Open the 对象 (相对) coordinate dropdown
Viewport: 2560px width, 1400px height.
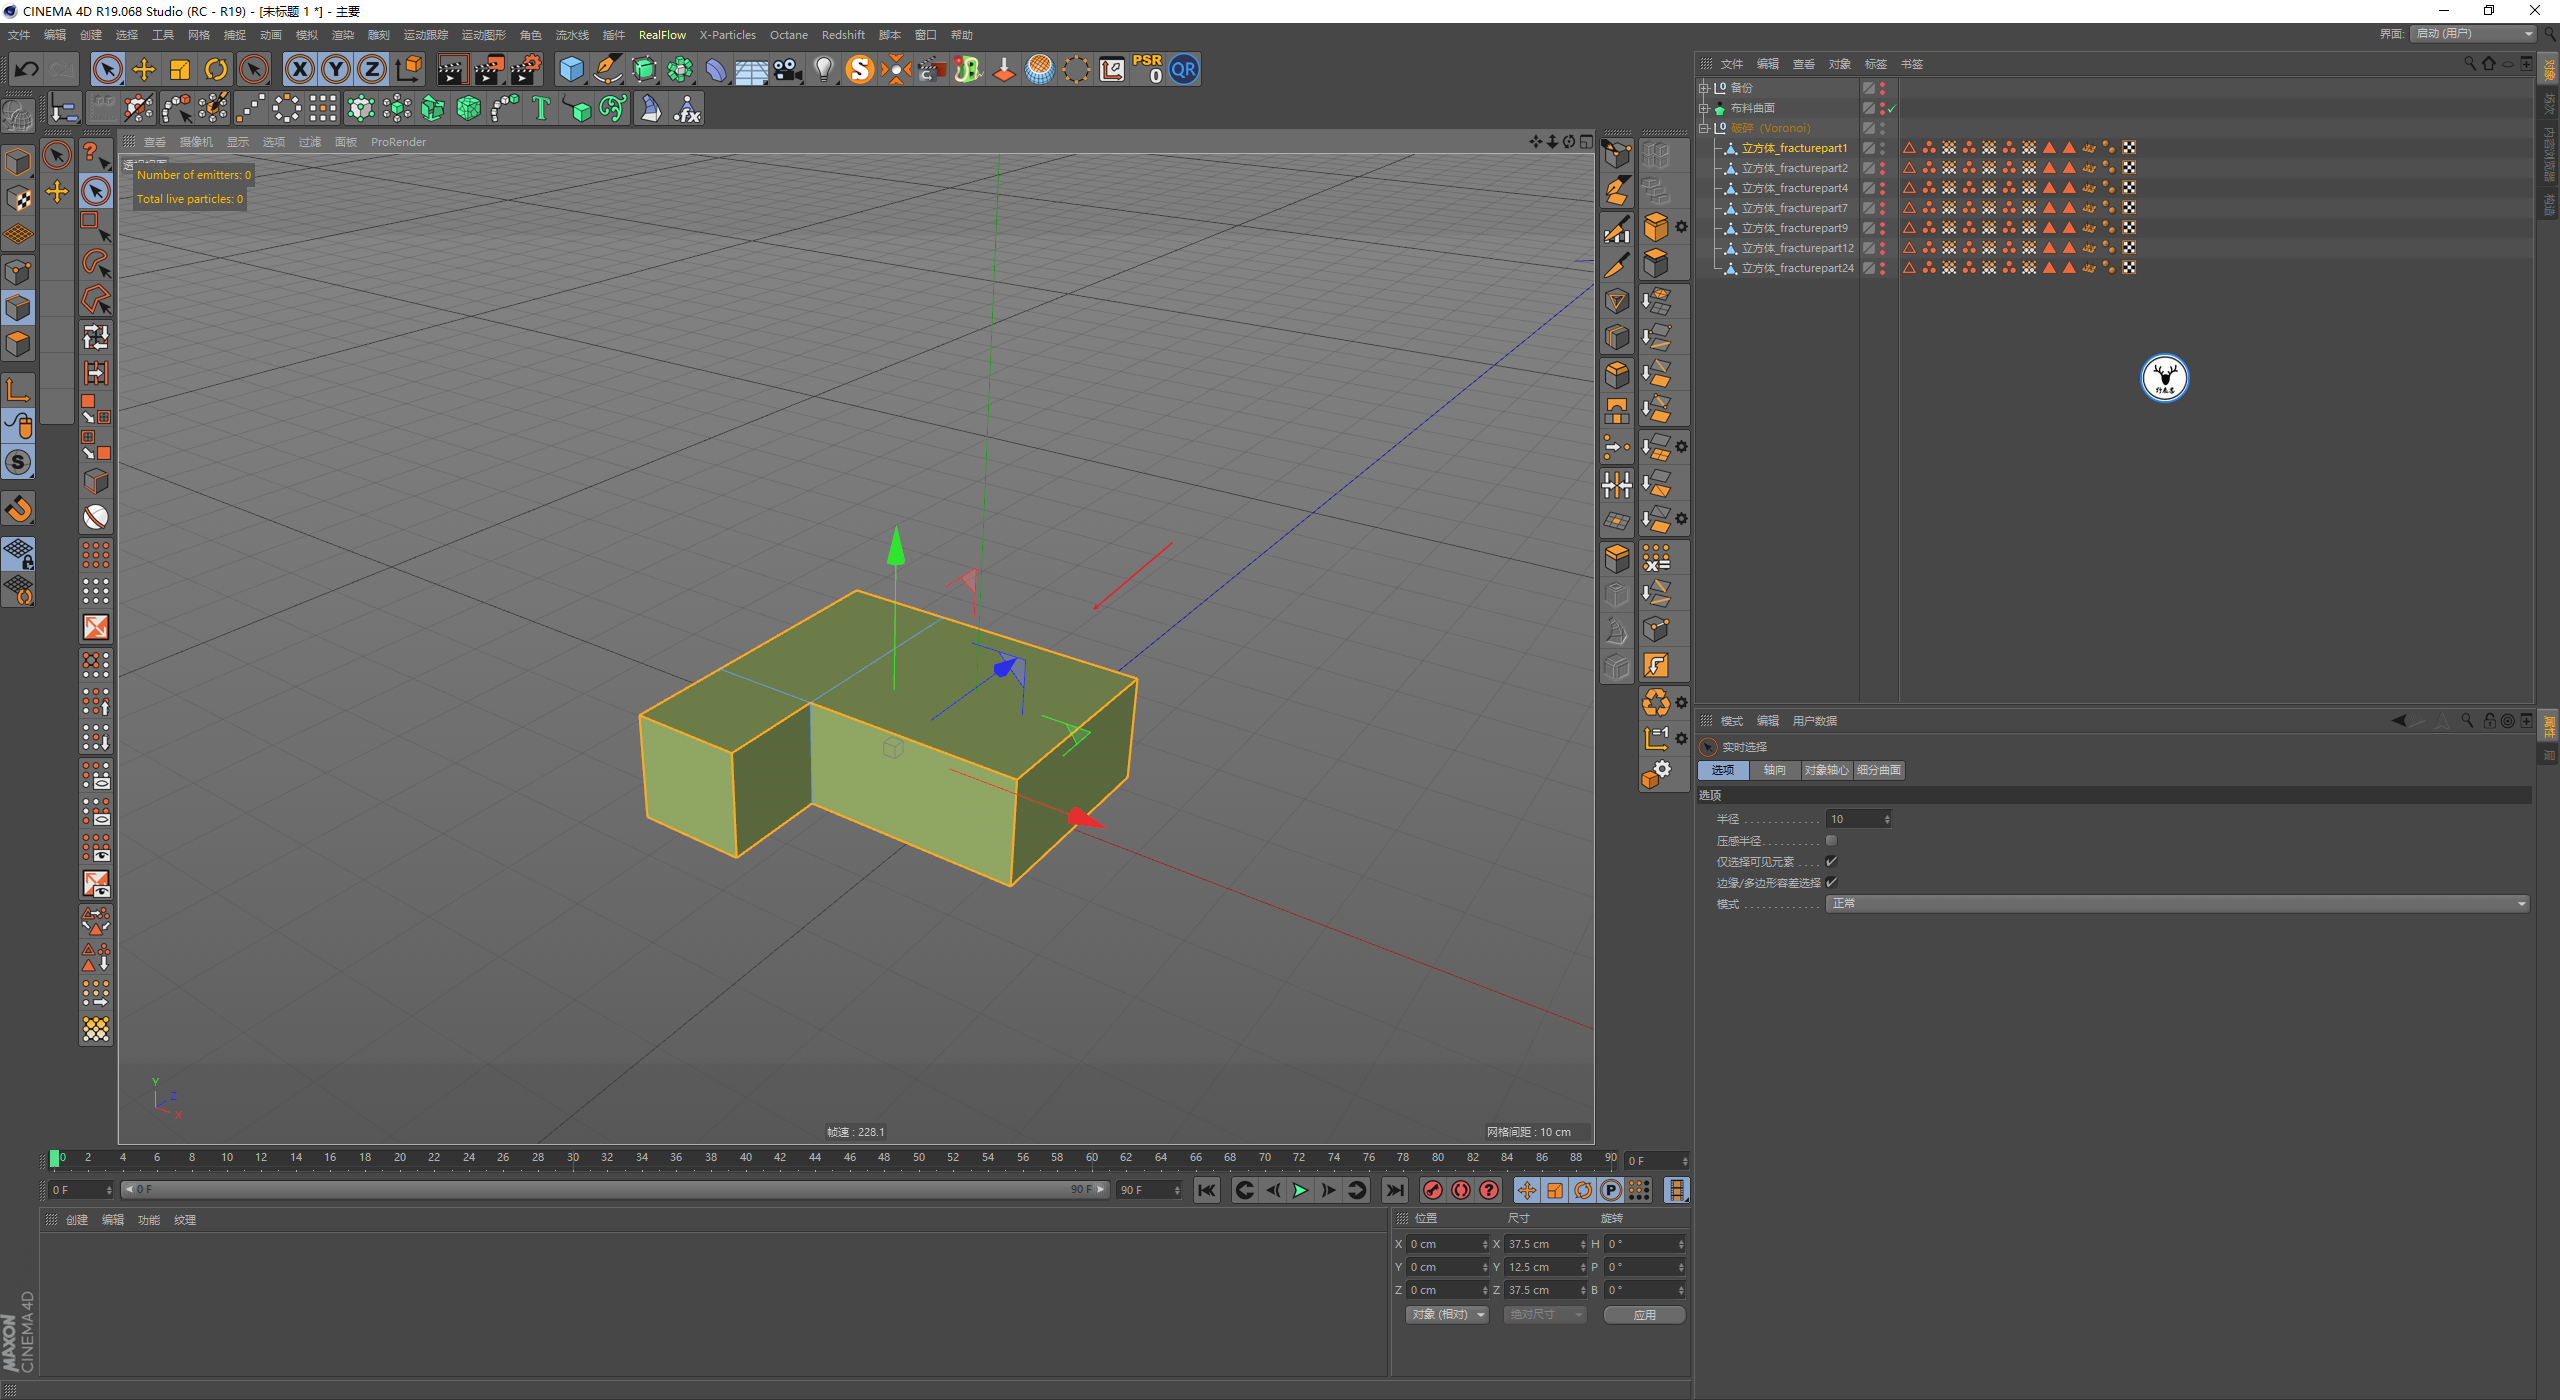tap(1447, 1314)
